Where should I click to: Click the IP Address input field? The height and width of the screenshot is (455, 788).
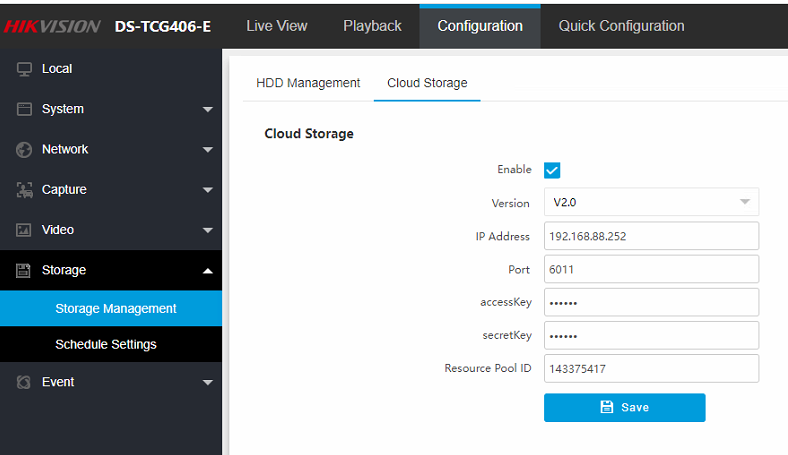point(651,236)
